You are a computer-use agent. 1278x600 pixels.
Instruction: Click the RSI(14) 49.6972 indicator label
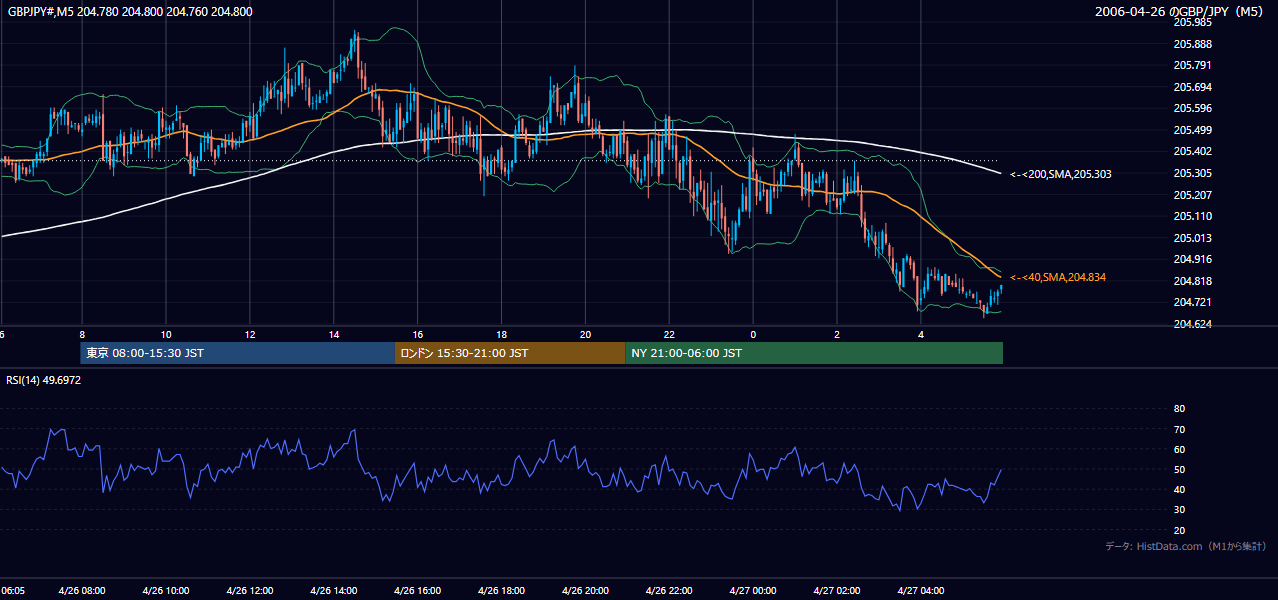(x=44, y=380)
